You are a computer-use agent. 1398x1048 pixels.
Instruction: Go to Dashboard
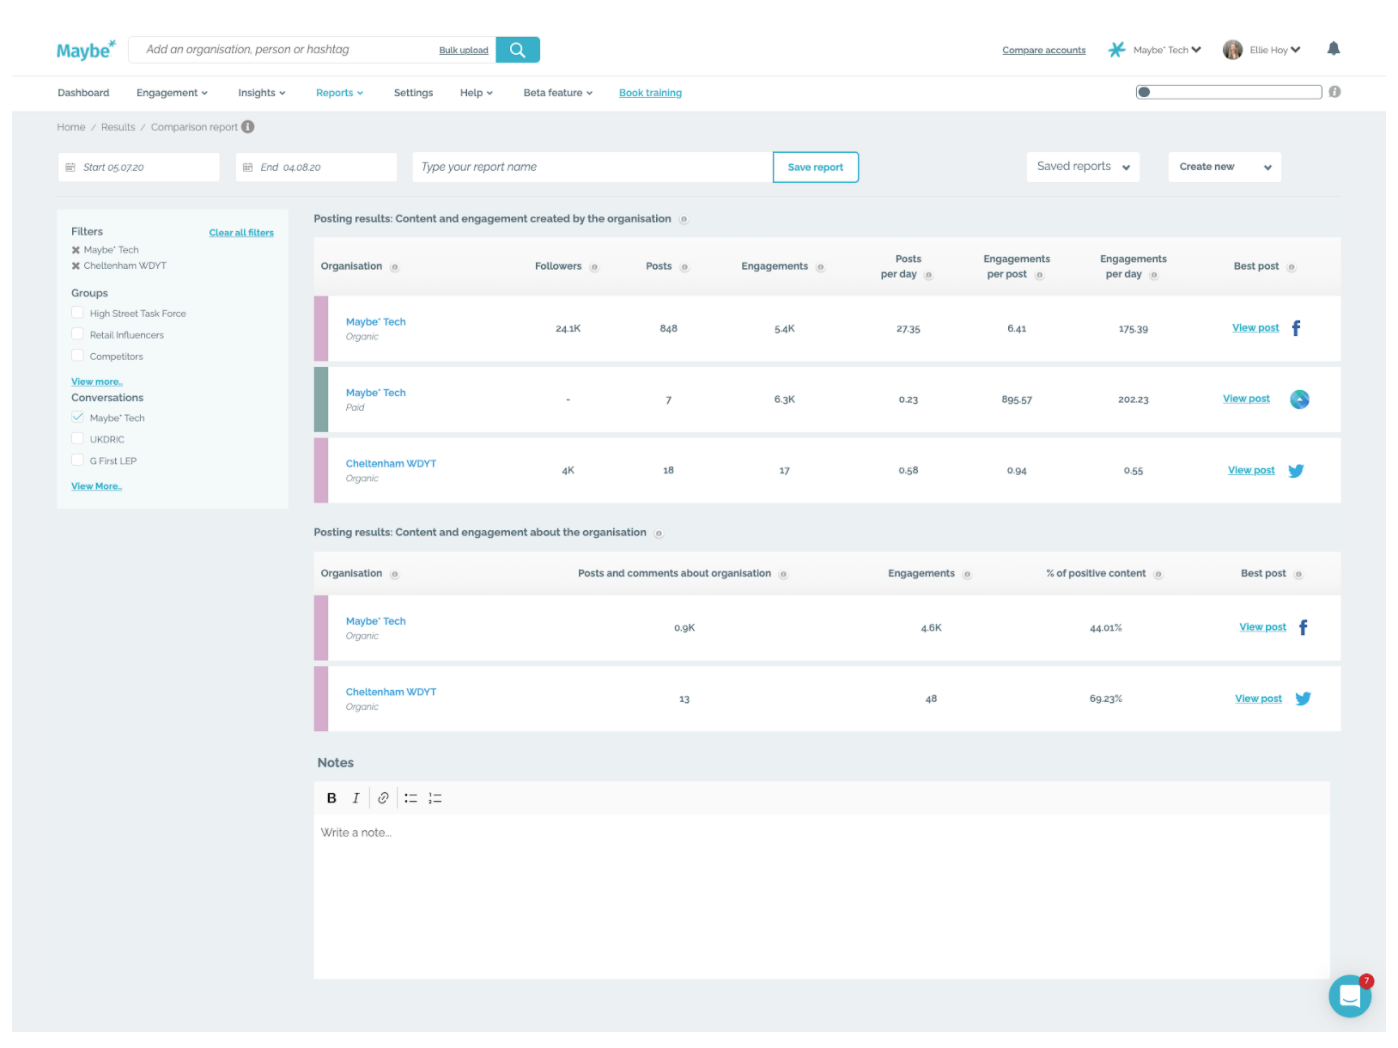[83, 93]
